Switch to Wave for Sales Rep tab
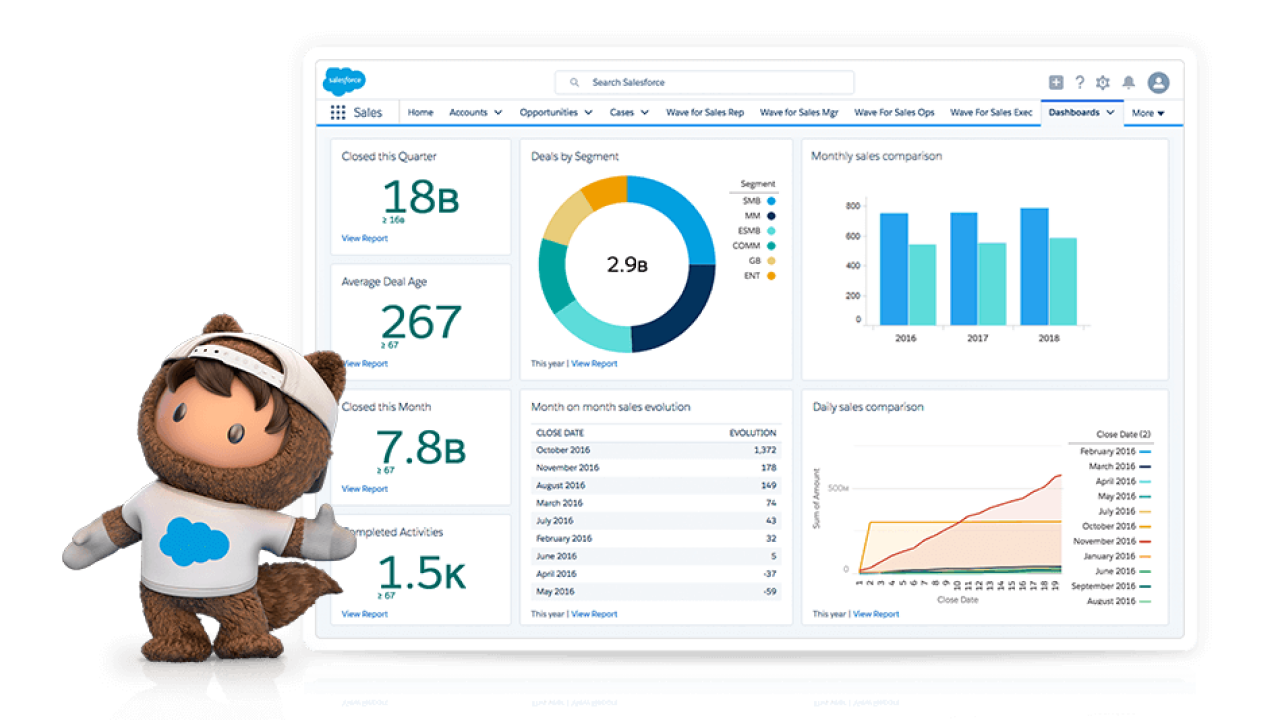The image size is (1280, 720). [705, 113]
